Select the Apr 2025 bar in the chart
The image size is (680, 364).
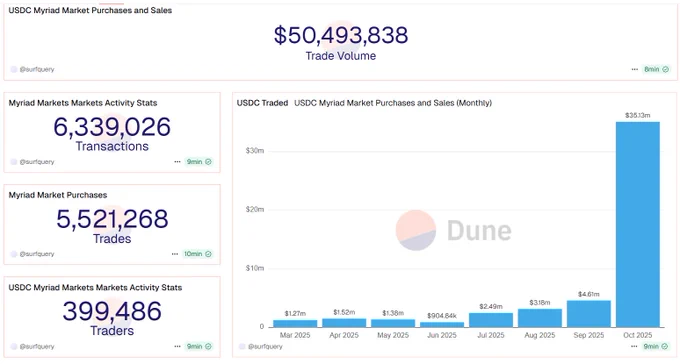pos(344,323)
